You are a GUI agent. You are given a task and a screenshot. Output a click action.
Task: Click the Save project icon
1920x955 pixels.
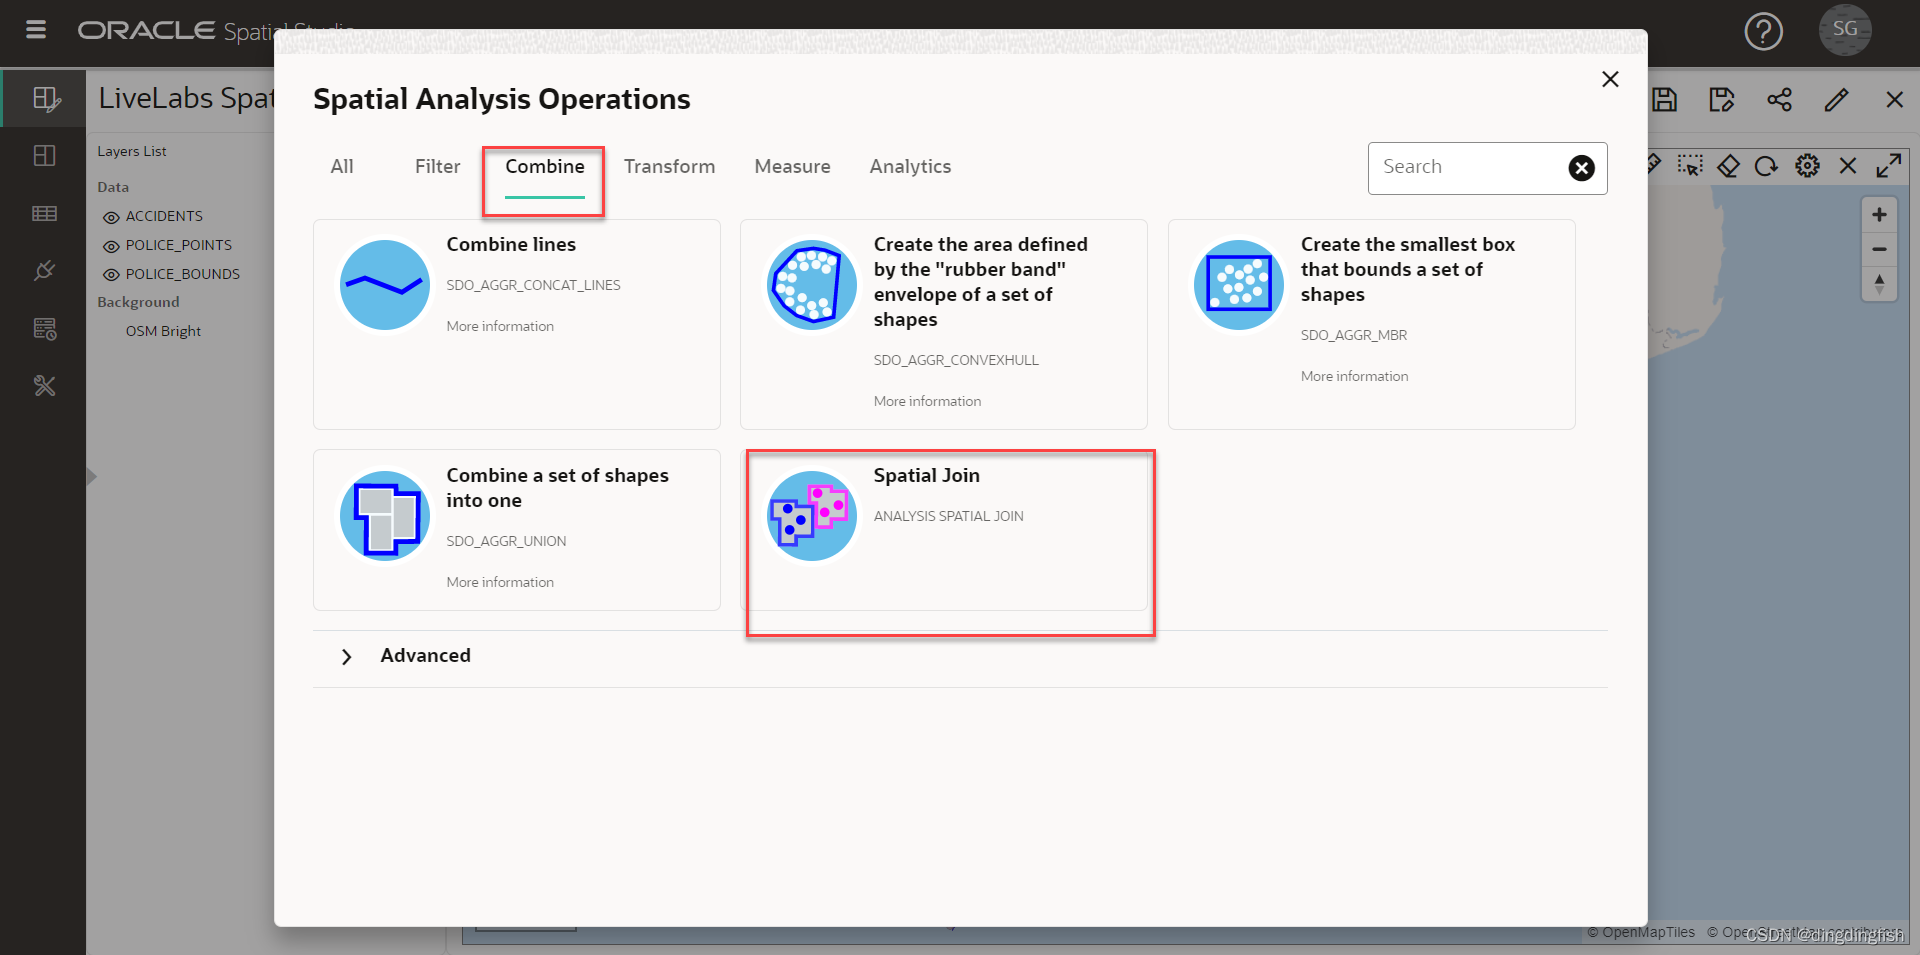pos(1664,99)
